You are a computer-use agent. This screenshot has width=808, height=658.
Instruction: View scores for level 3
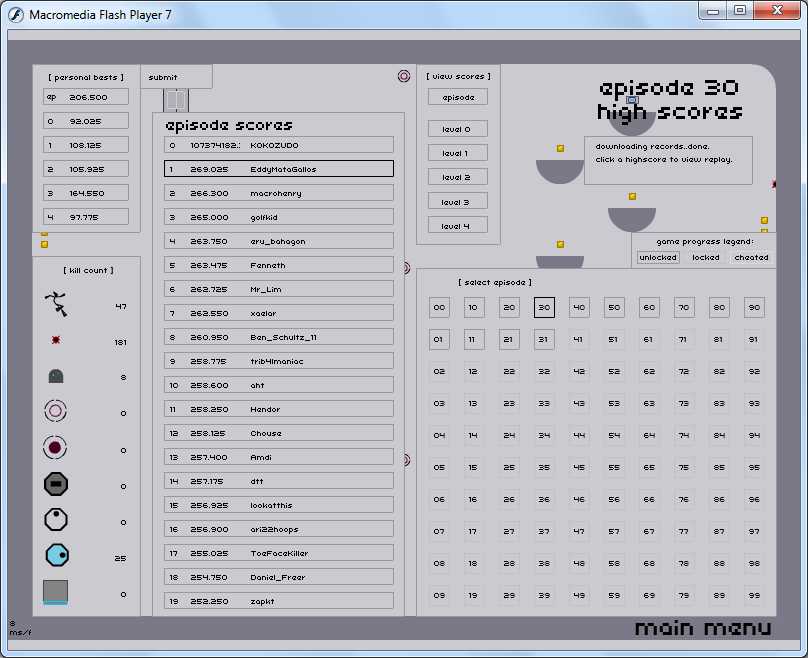tap(457, 202)
